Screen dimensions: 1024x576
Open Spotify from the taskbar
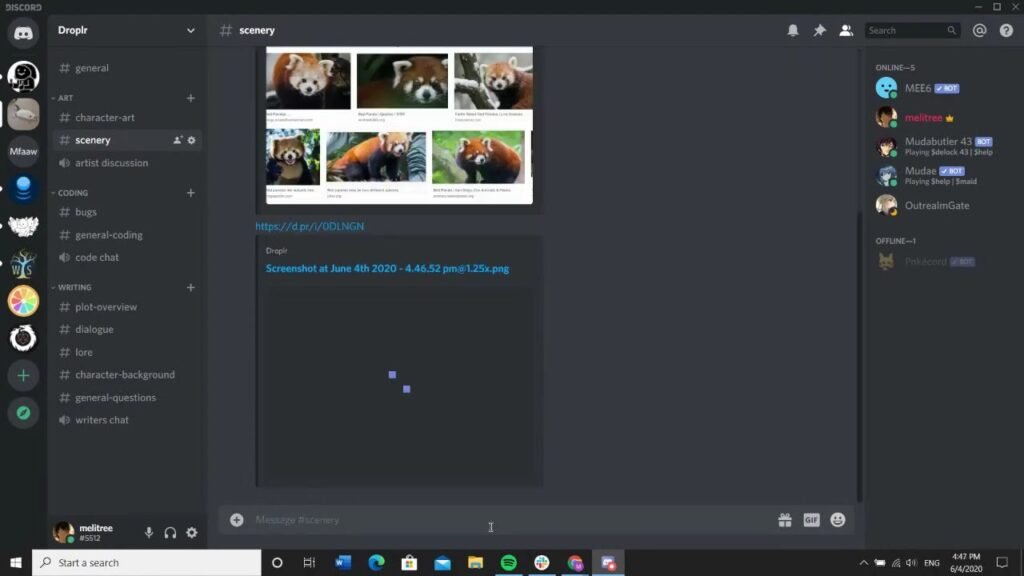point(509,562)
